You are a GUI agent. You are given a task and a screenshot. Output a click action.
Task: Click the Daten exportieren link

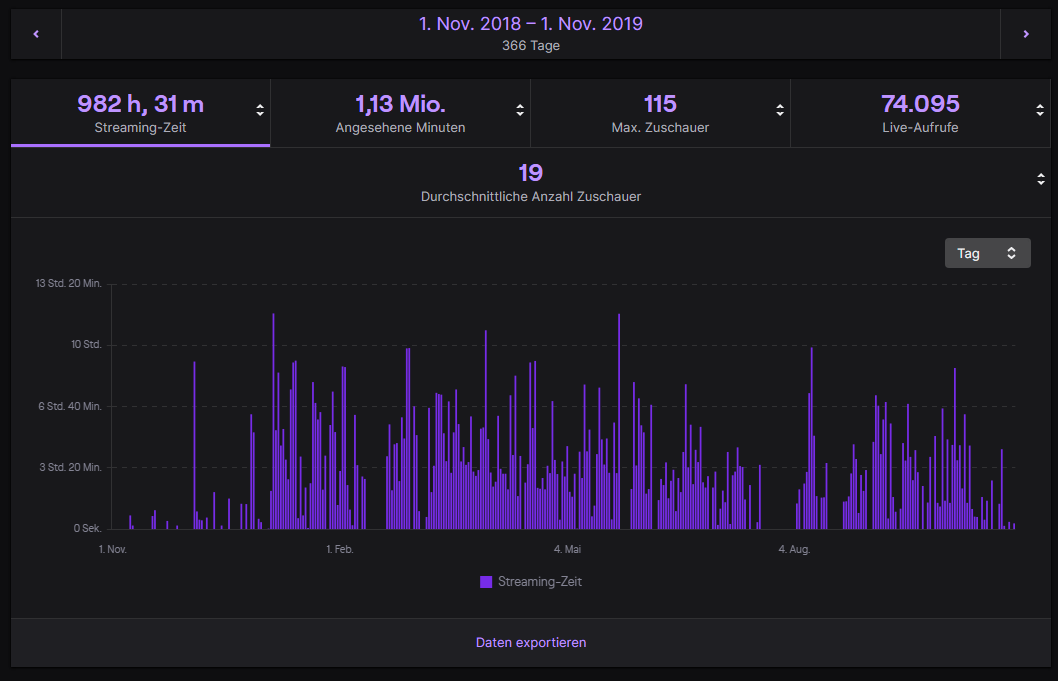point(531,643)
